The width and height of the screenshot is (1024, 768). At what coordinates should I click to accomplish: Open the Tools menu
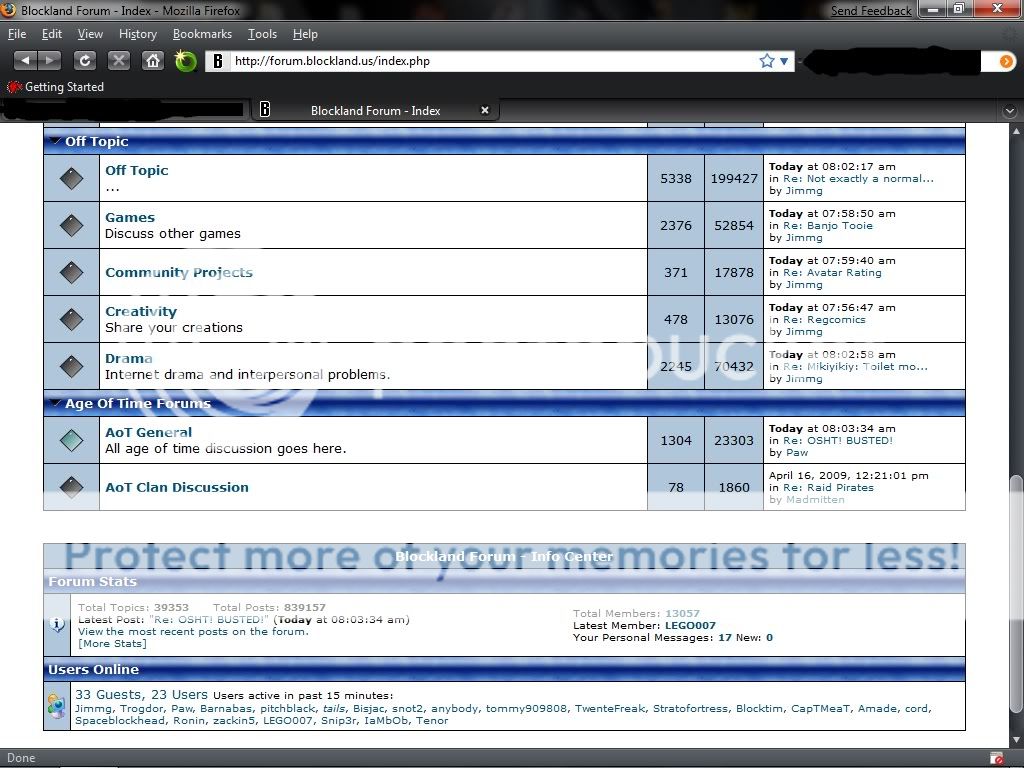click(263, 34)
